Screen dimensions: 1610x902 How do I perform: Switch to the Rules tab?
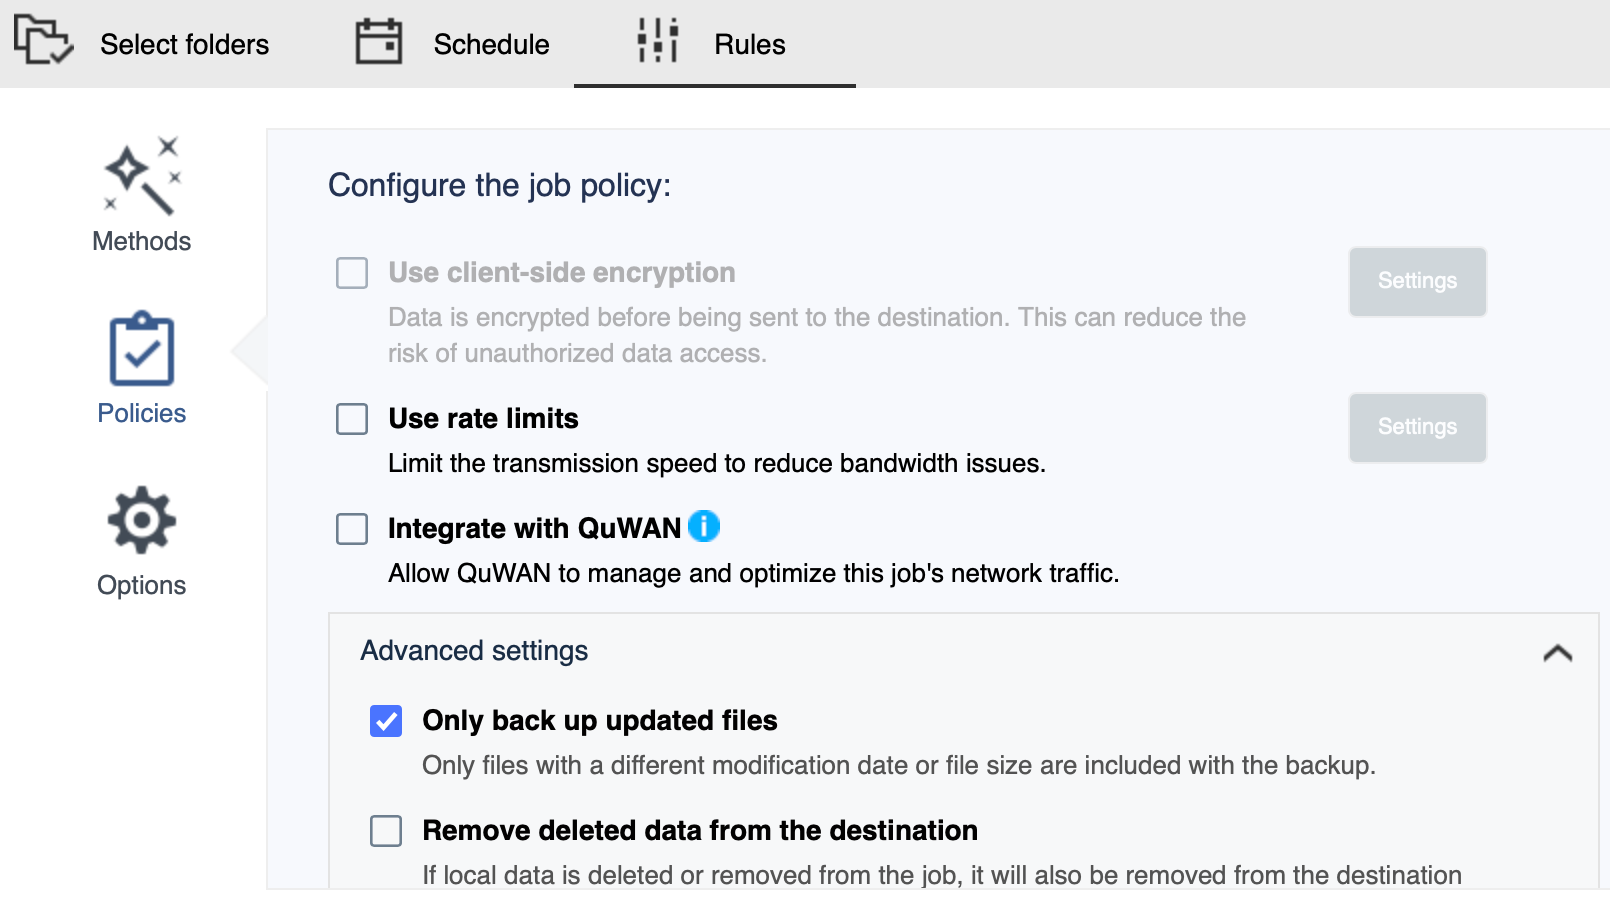[x=714, y=44]
